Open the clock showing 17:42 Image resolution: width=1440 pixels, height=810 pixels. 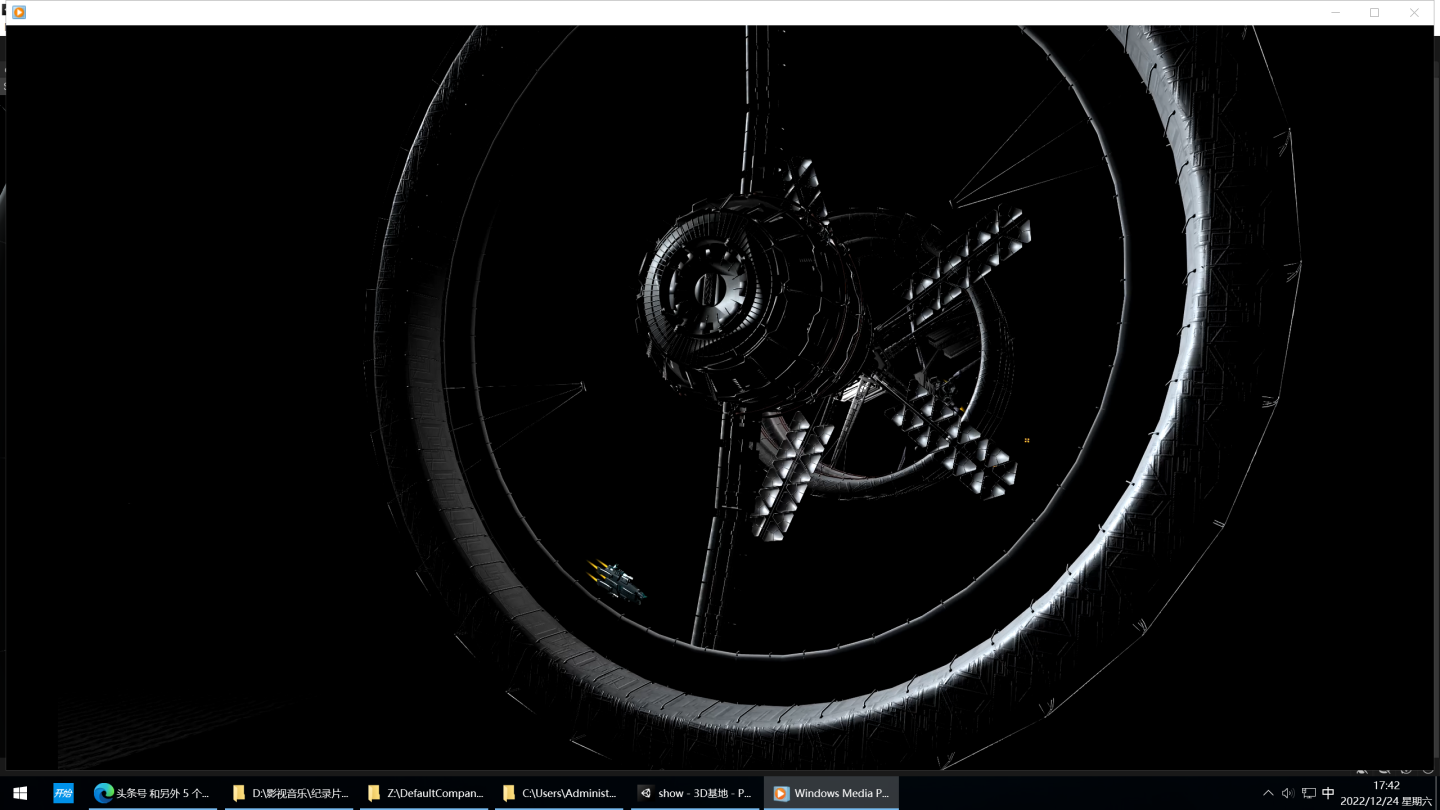(x=1386, y=793)
